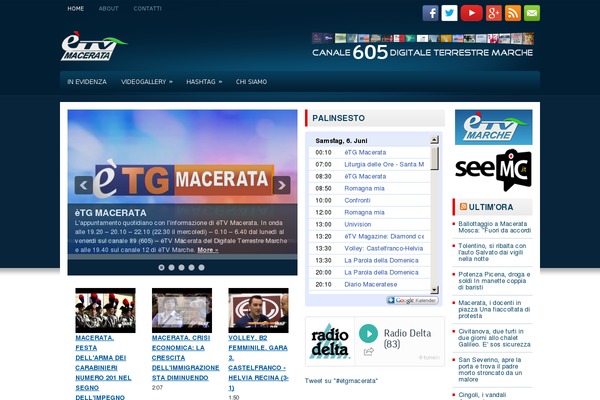The height and width of the screenshot is (400, 600).
Task: Open 'Potenza Picena, droga e soldi' news
Action: coord(494,281)
